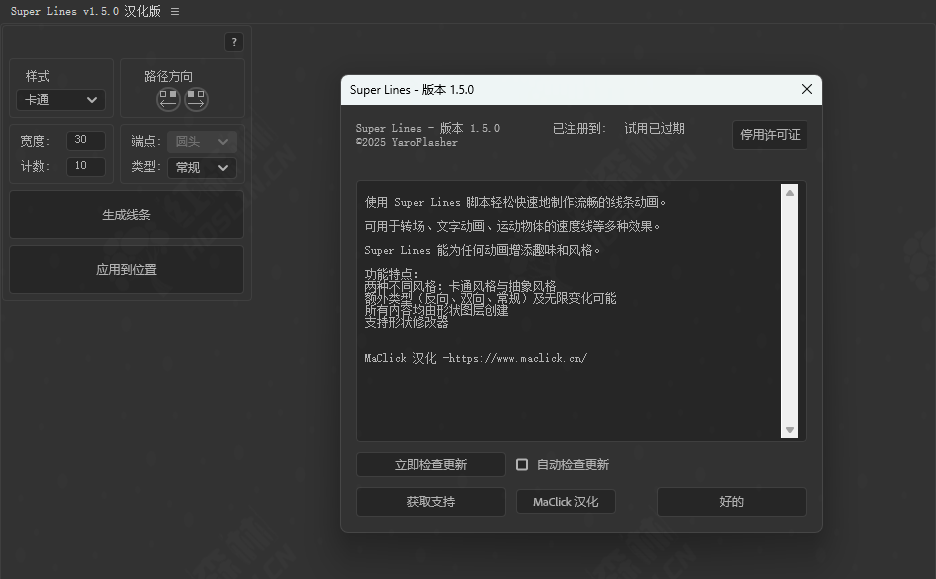This screenshot has width=936, height=579.
Task: Click the 已注册到 label
Action: (579, 128)
